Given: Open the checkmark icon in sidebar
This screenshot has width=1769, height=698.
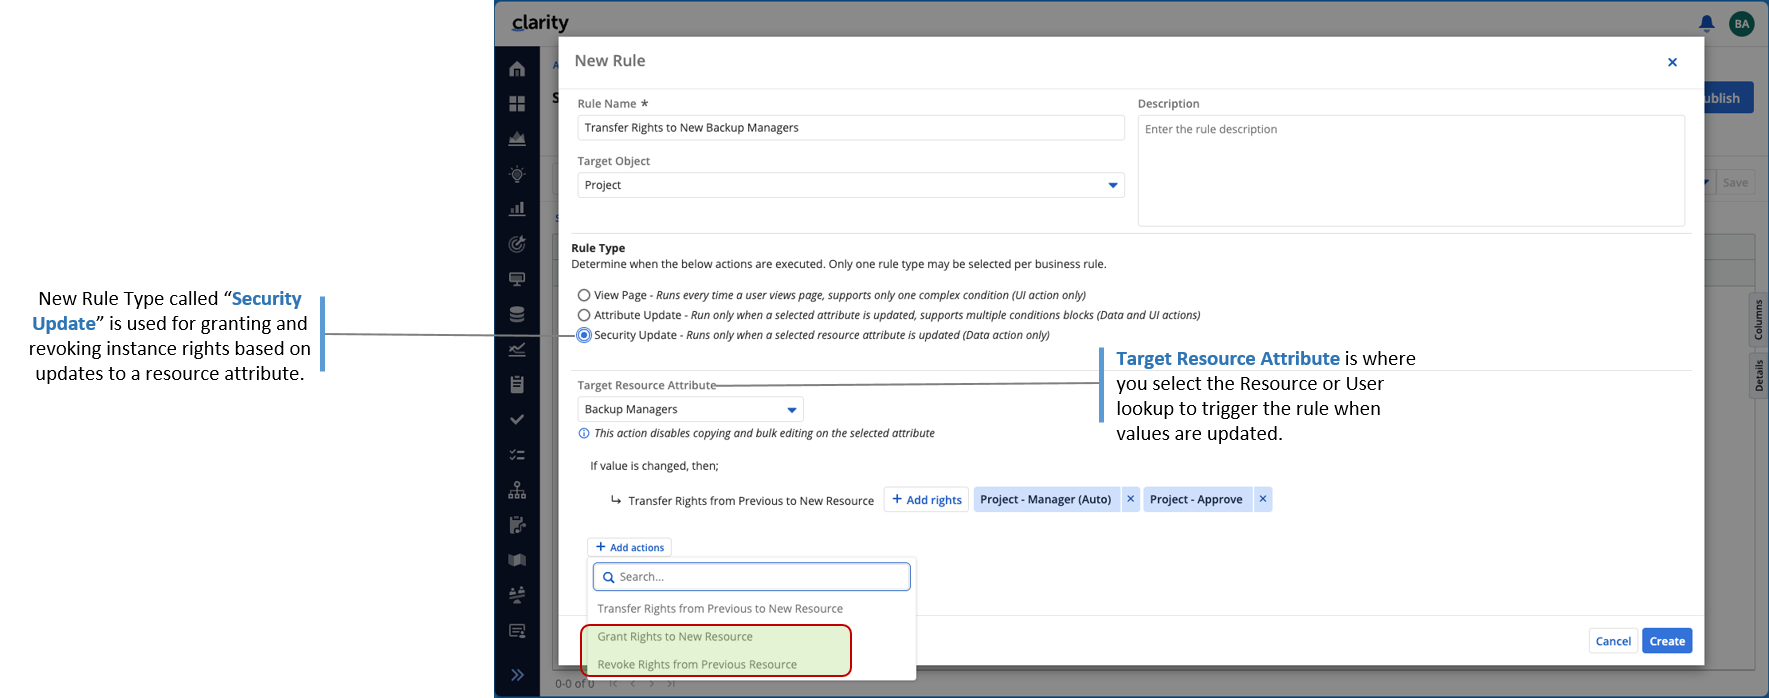Looking at the screenshot, I should tap(517, 419).
